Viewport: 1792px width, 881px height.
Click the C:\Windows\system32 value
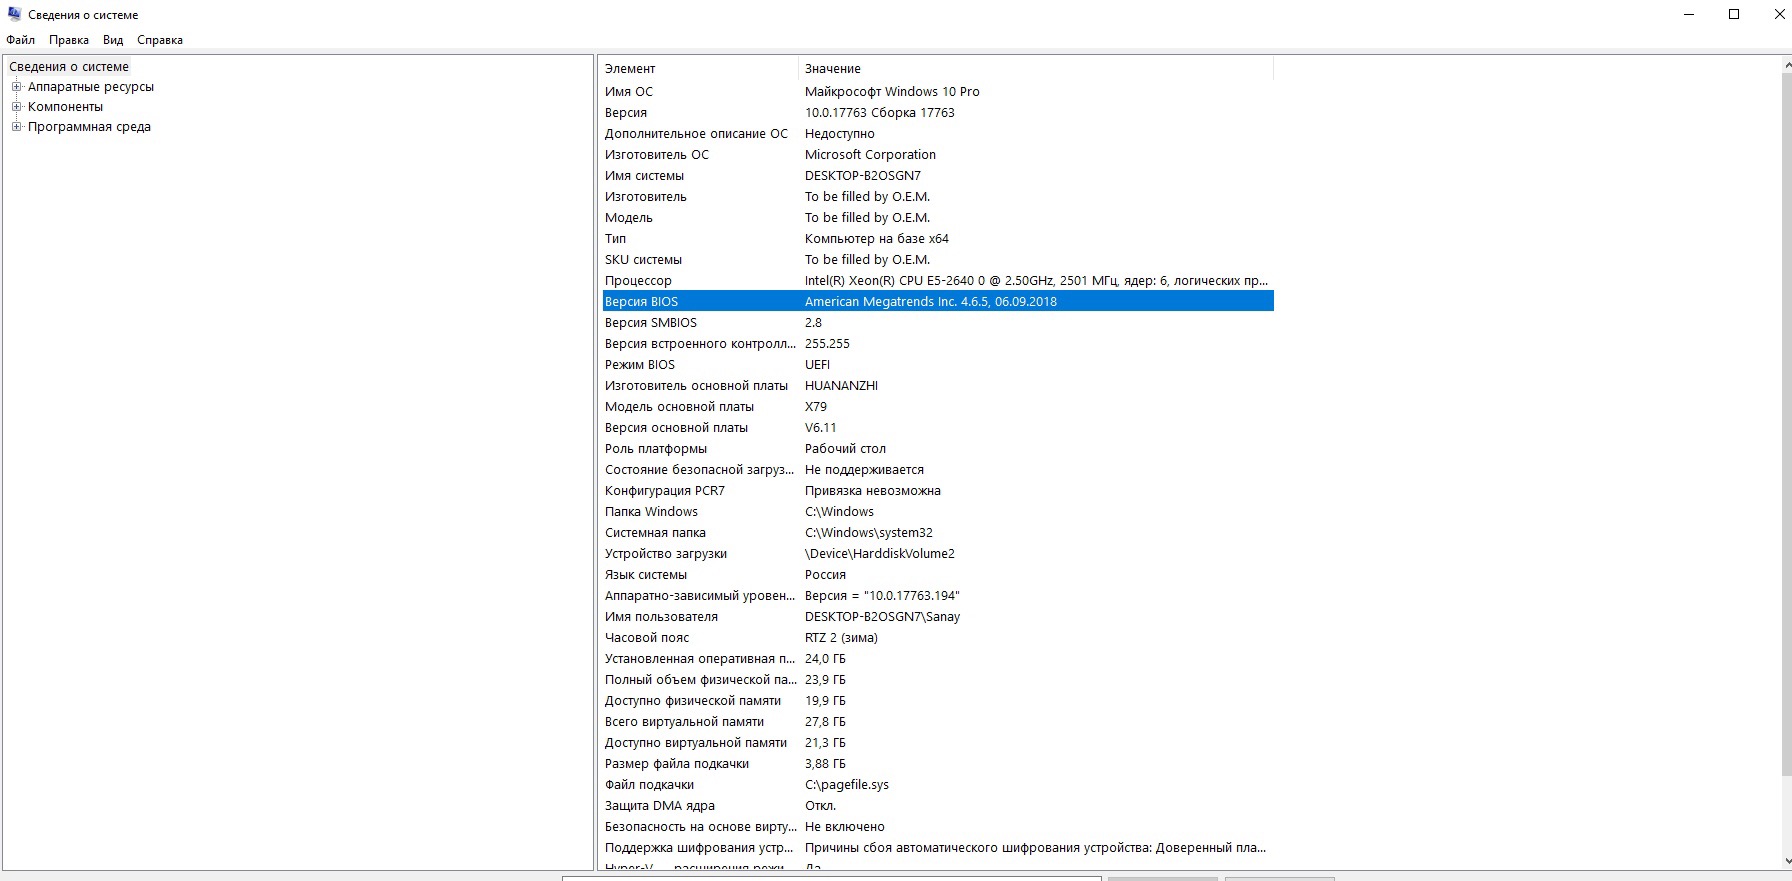[x=869, y=533]
